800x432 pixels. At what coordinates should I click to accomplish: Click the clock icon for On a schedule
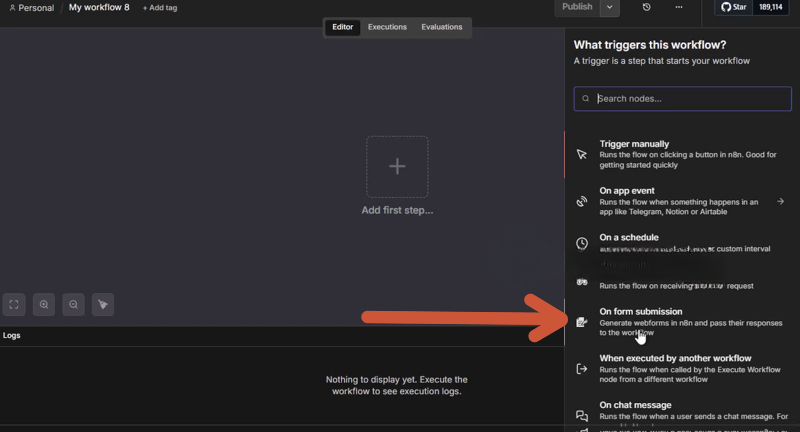pyautogui.click(x=582, y=243)
